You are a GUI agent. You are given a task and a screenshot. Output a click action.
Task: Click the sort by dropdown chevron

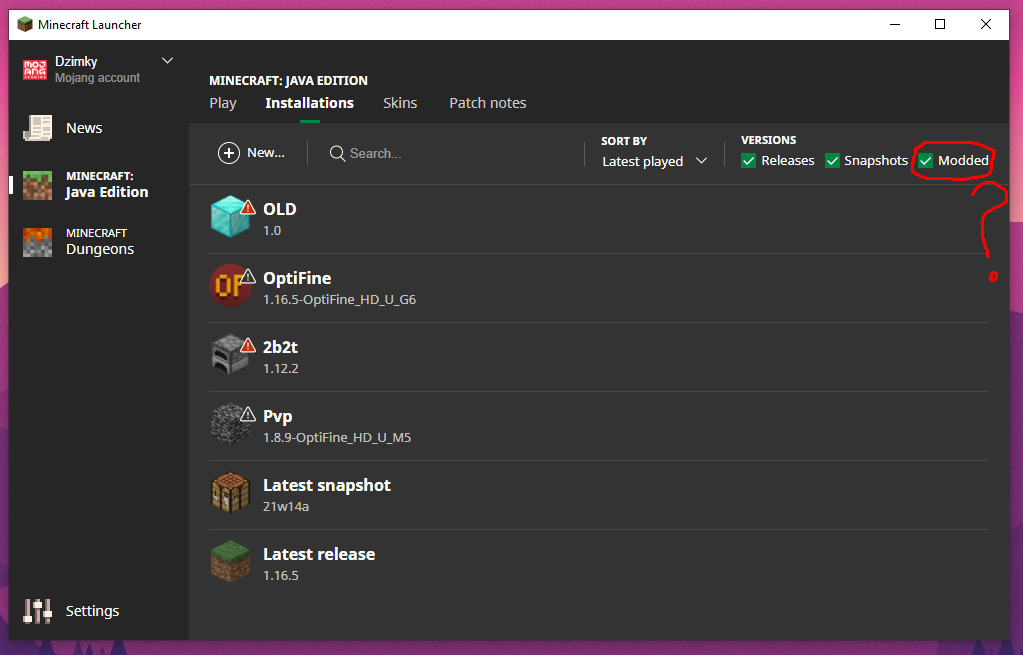pyautogui.click(x=701, y=160)
